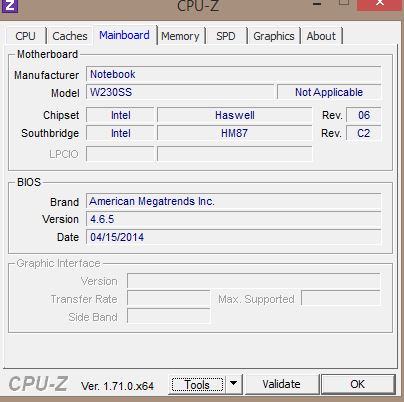Click the OK button
Image resolution: width=404 pixels, height=402 pixels.
(358, 384)
